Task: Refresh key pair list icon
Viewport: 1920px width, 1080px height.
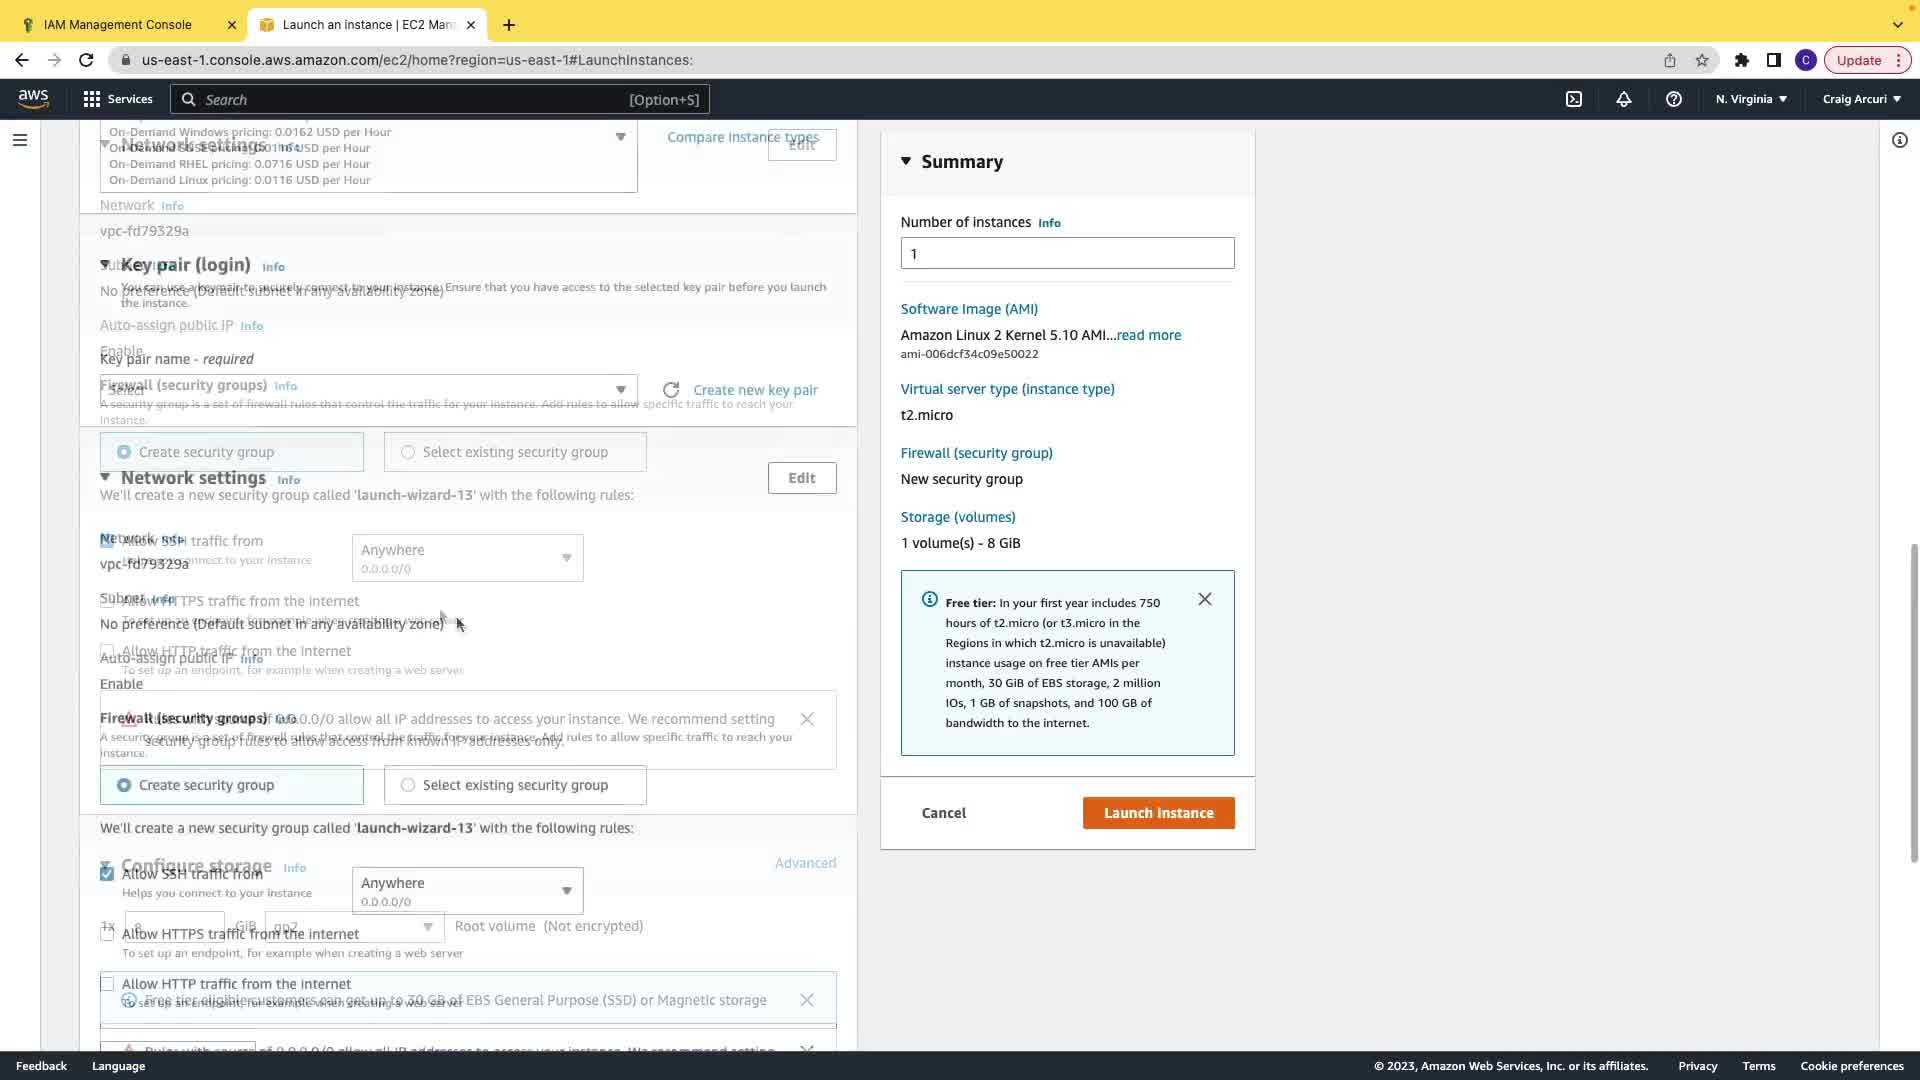Action: (671, 390)
